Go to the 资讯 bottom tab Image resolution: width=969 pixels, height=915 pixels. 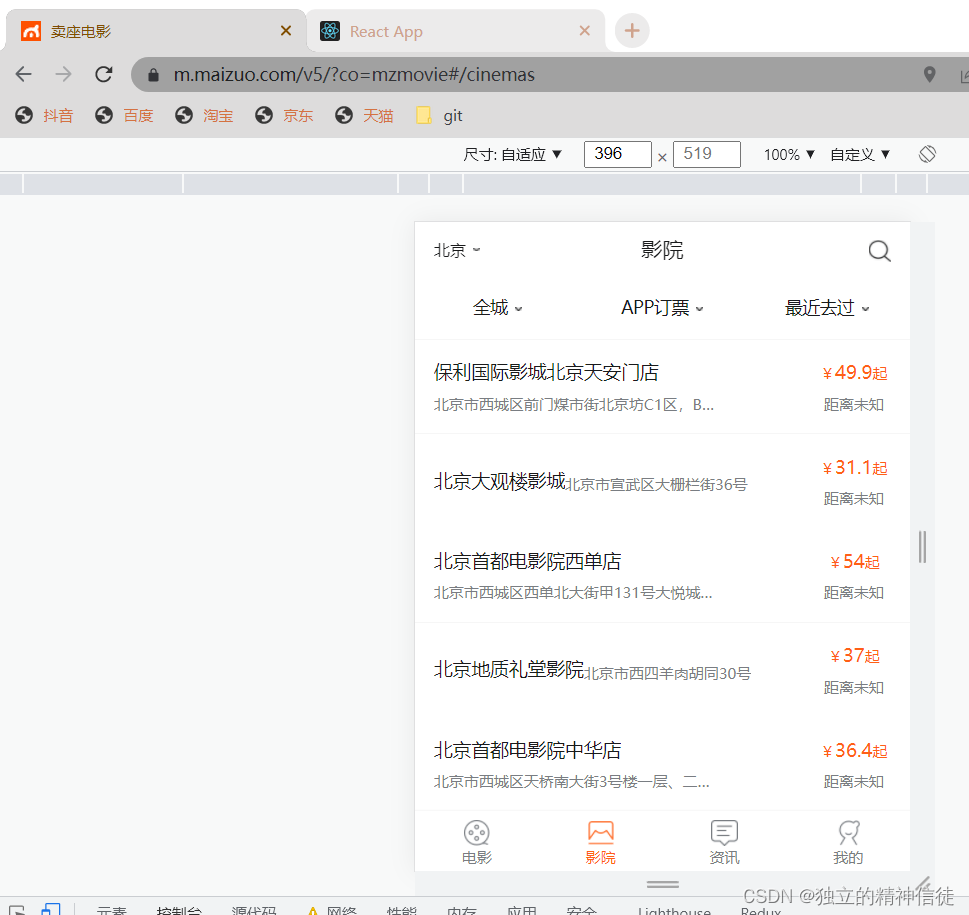click(x=724, y=842)
